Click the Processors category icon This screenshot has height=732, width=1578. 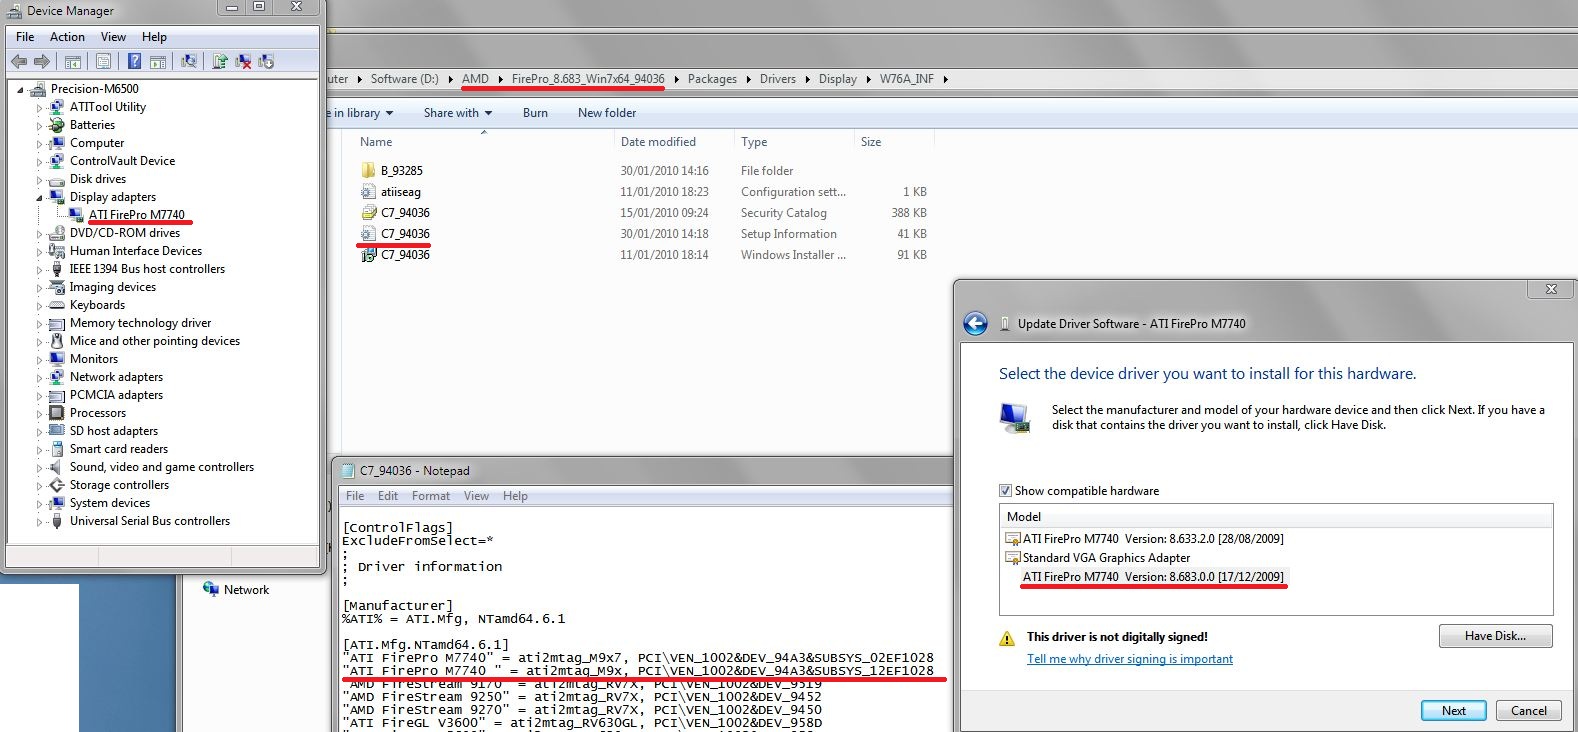click(x=57, y=413)
